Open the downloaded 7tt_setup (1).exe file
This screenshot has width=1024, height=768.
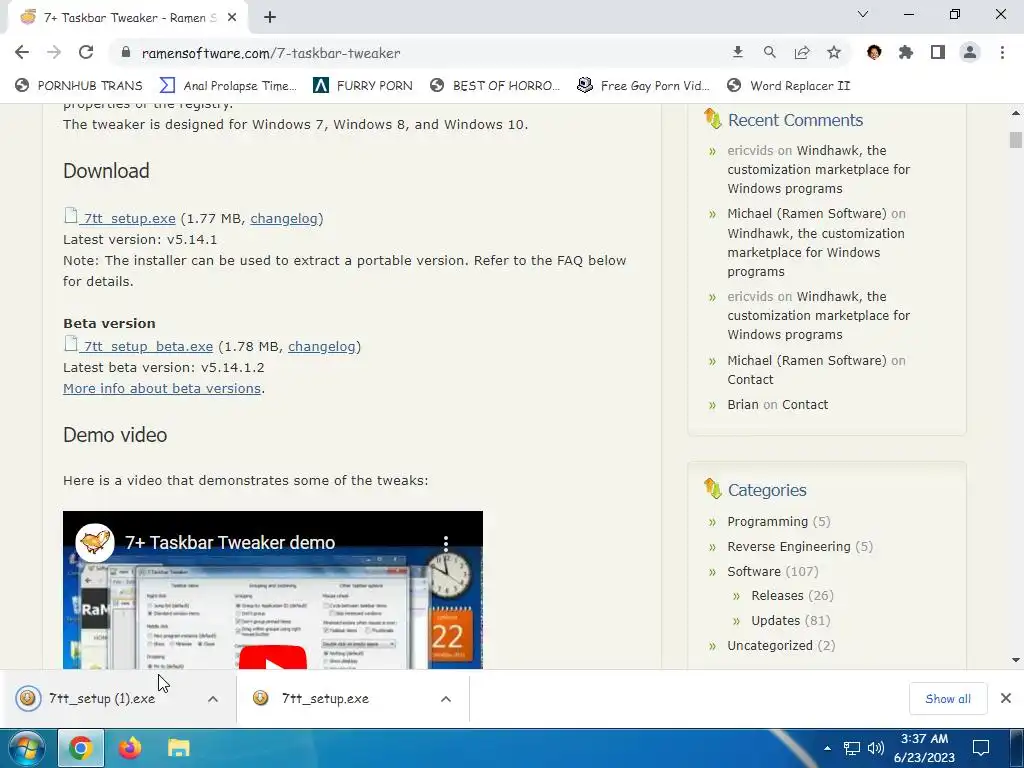[102, 698]
